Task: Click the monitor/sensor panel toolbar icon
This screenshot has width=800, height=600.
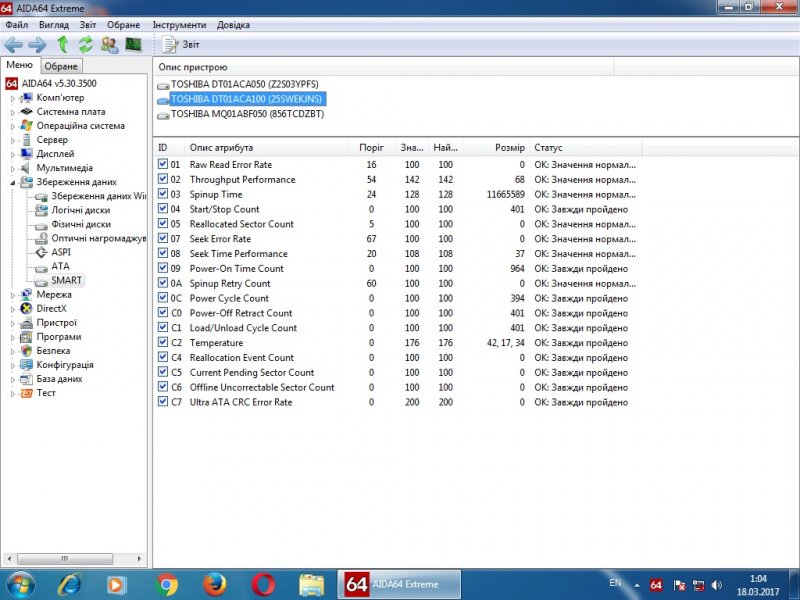Action: [133, 44]
